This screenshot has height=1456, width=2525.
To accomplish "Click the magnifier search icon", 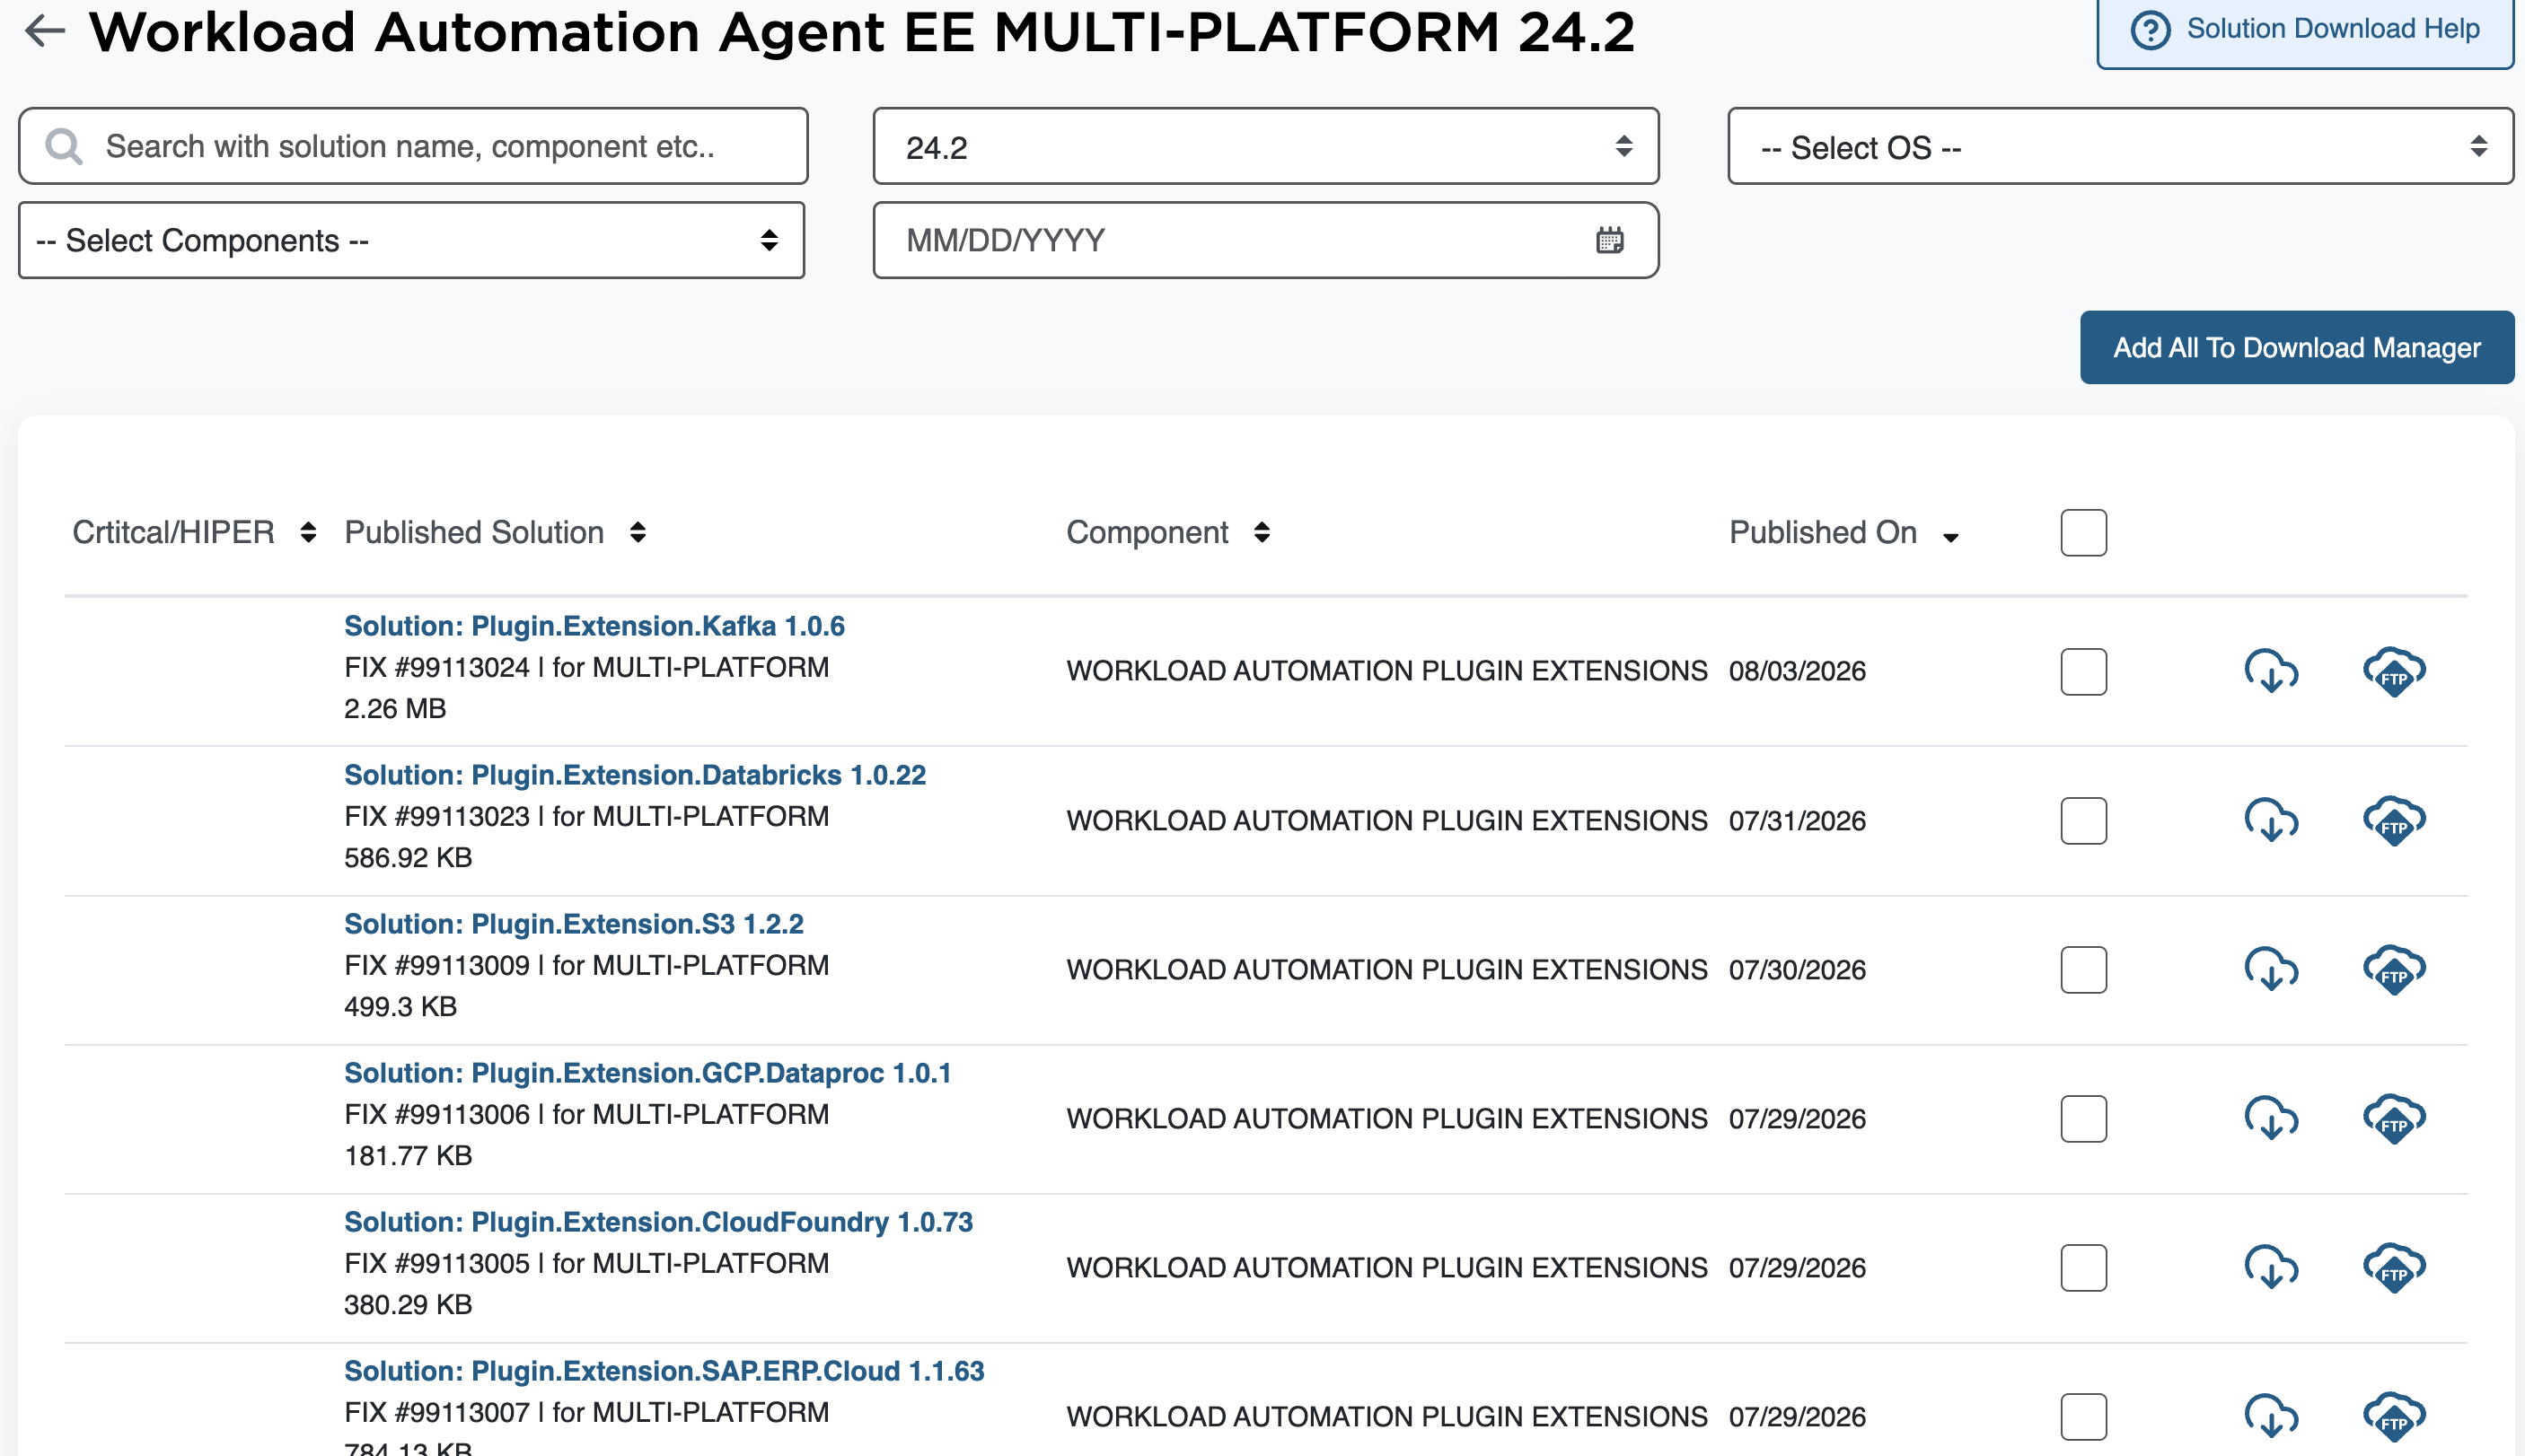I will (64, 147).
